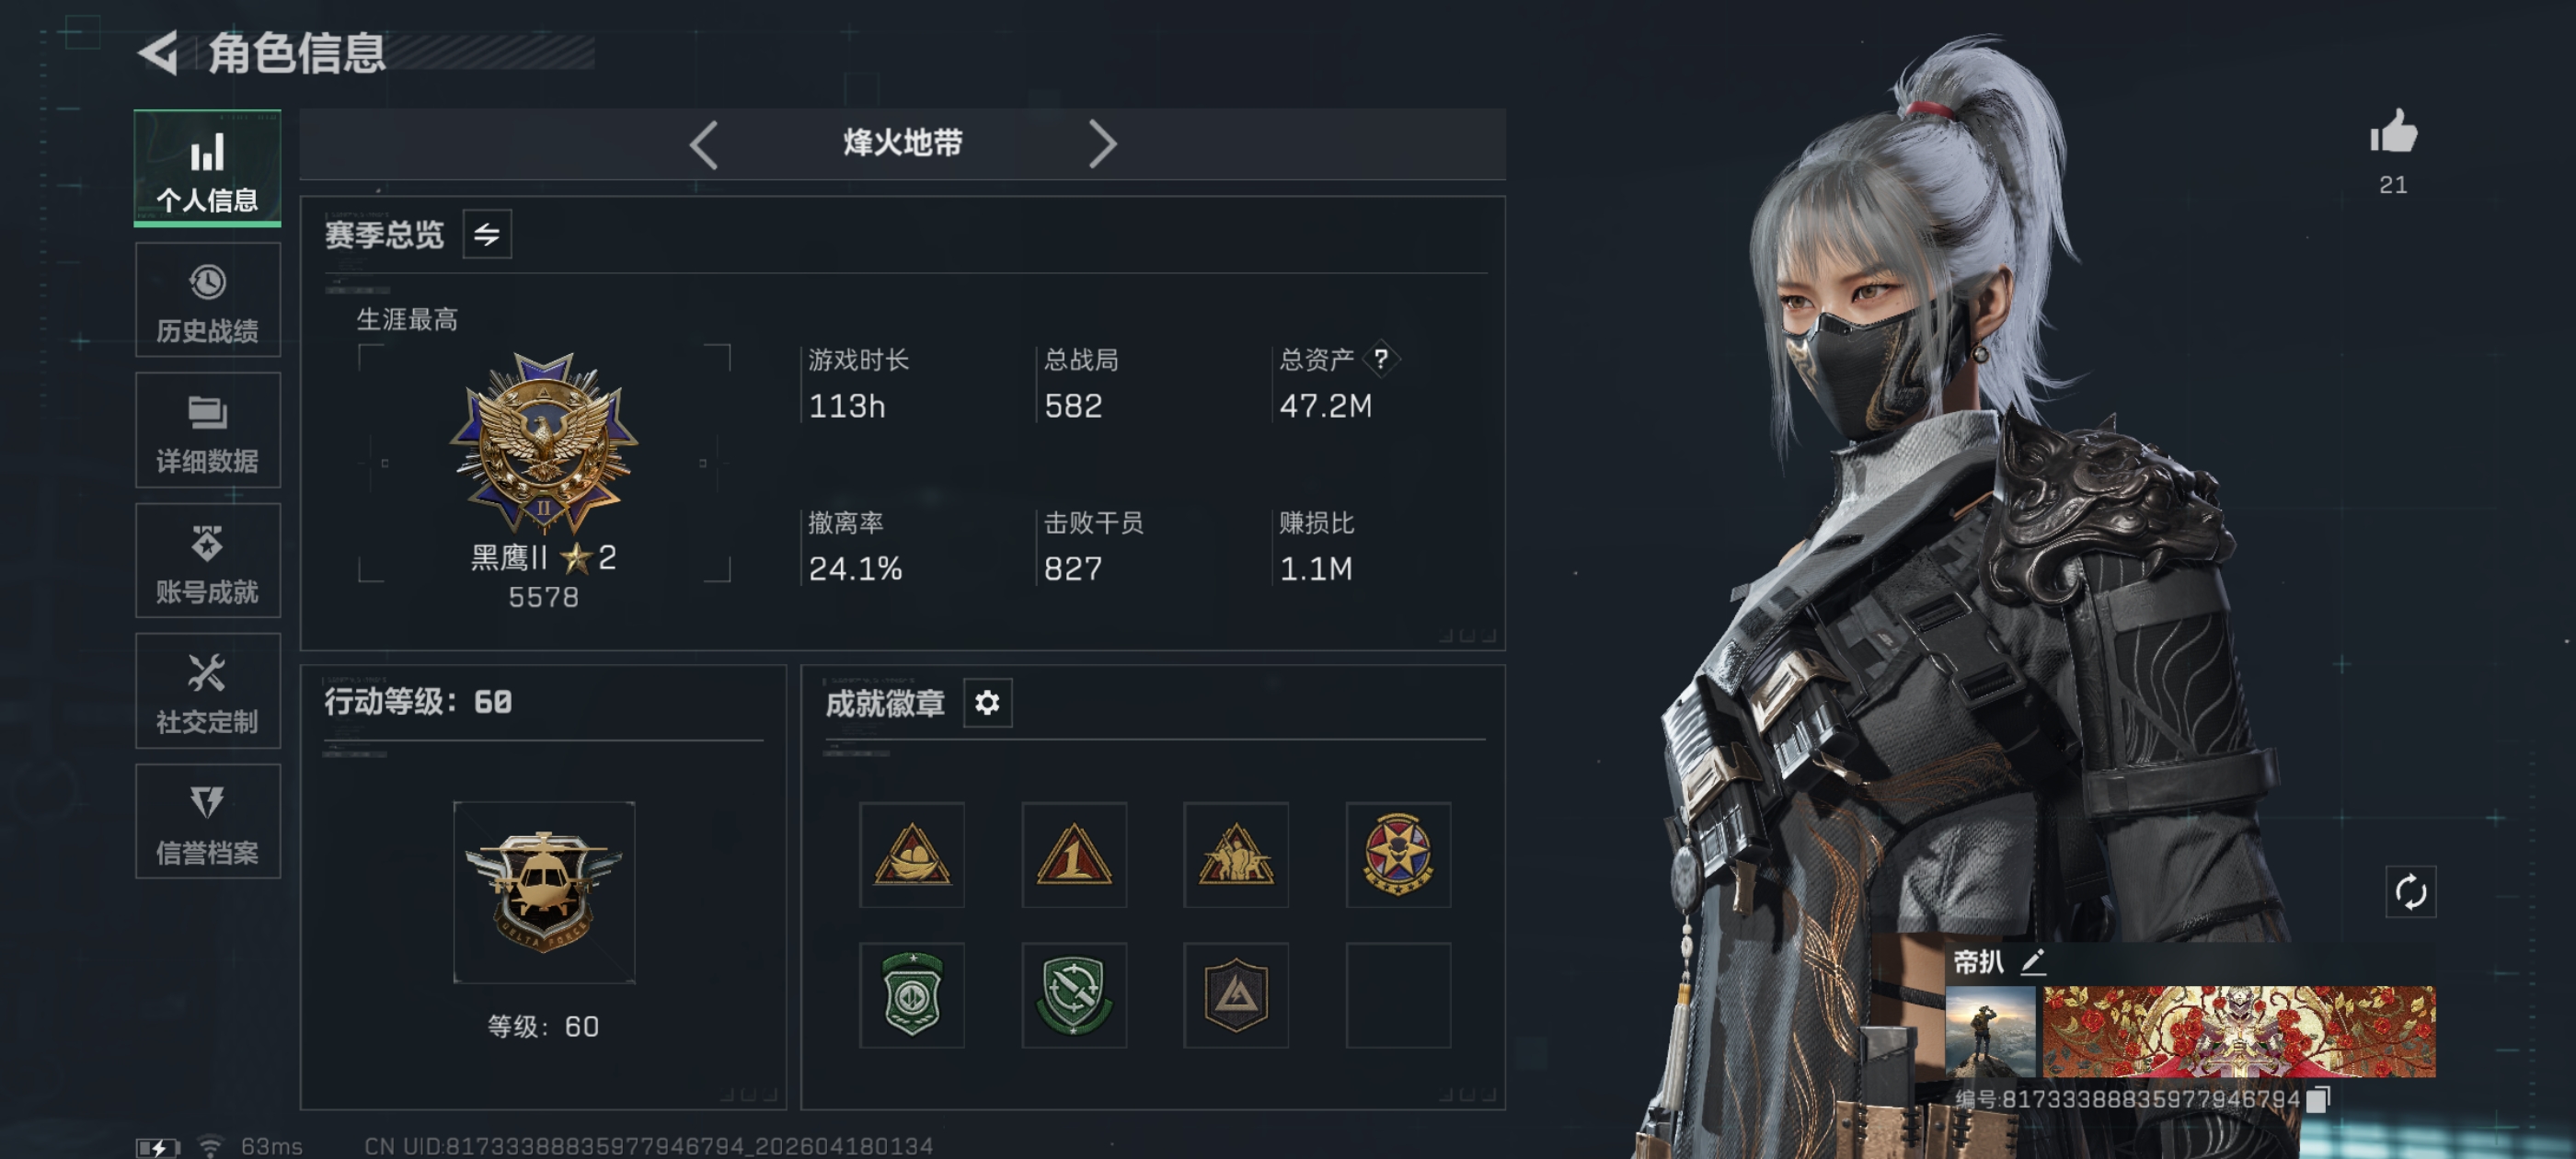Viewport: 2576px width, 1159px height.
Task: Open the 详细数据 tab
Action: tap(208, 430)
